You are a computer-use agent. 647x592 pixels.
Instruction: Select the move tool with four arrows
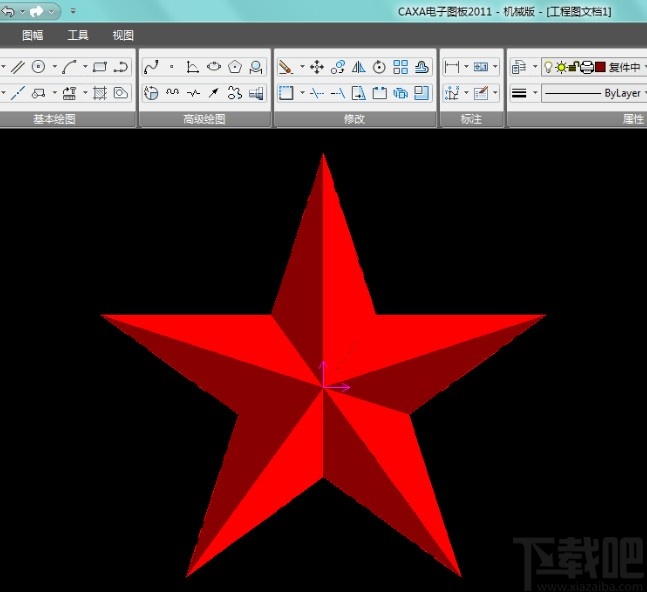[317, 67]
